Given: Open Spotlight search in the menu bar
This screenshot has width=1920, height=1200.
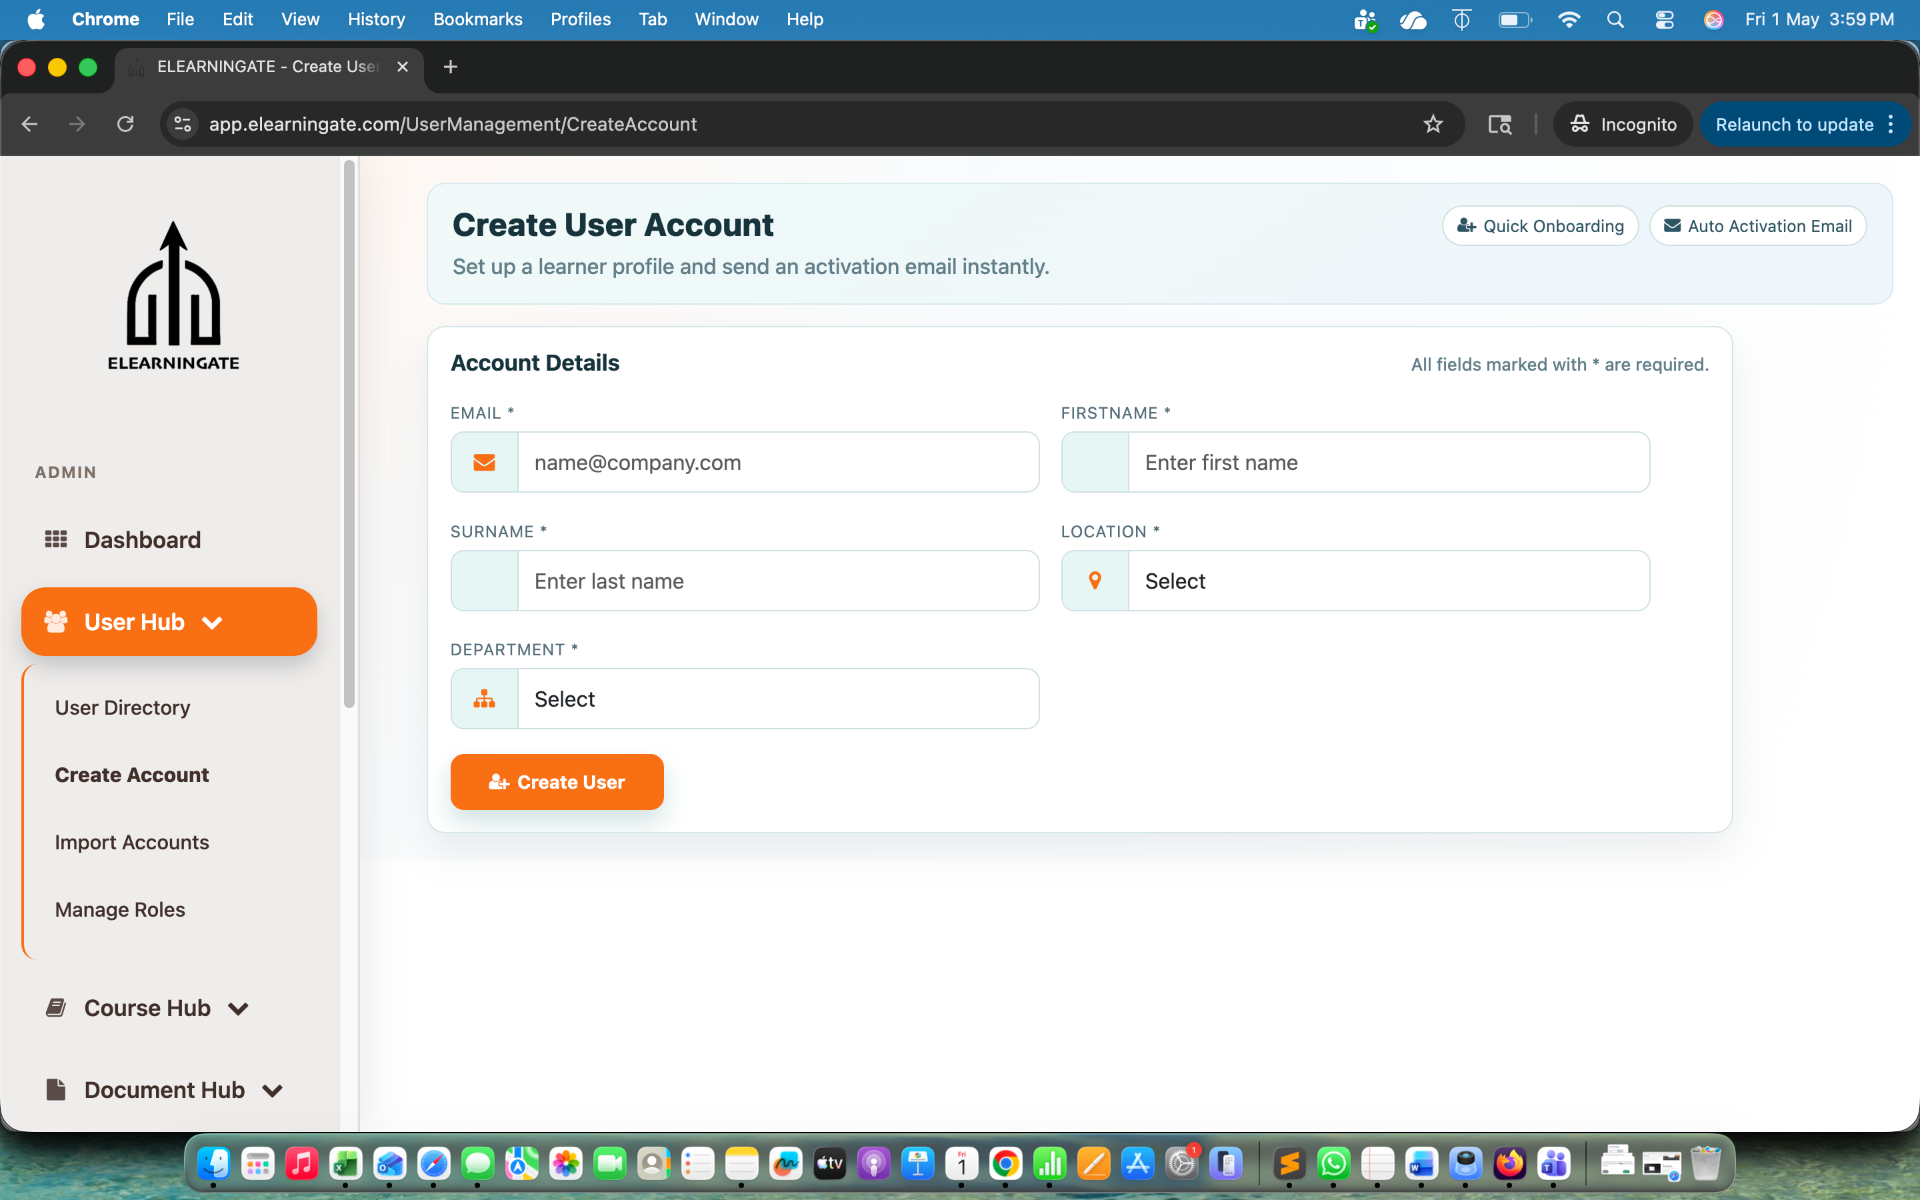Looking at the screenshot, I should [x=1615, y=19].
